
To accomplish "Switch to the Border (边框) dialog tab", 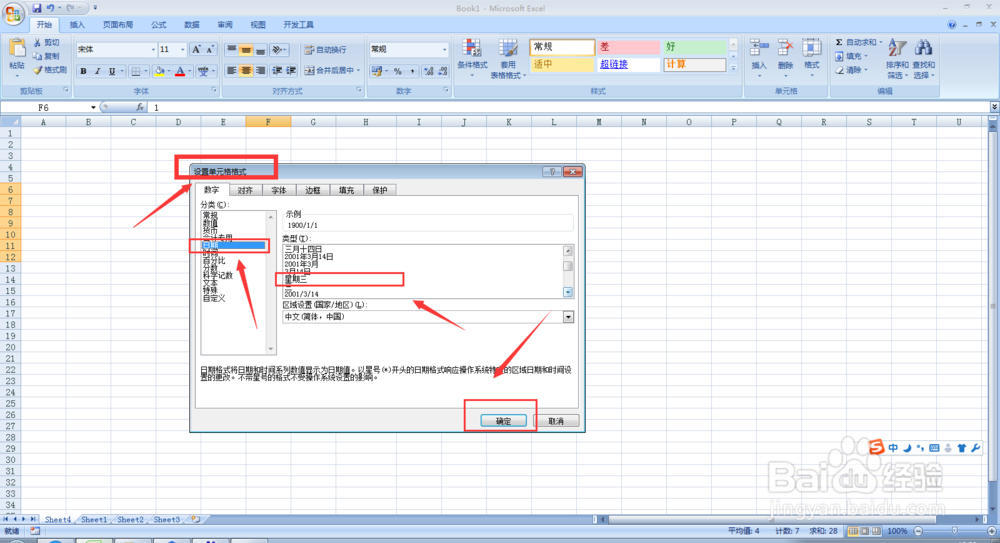I will [312, 190].
